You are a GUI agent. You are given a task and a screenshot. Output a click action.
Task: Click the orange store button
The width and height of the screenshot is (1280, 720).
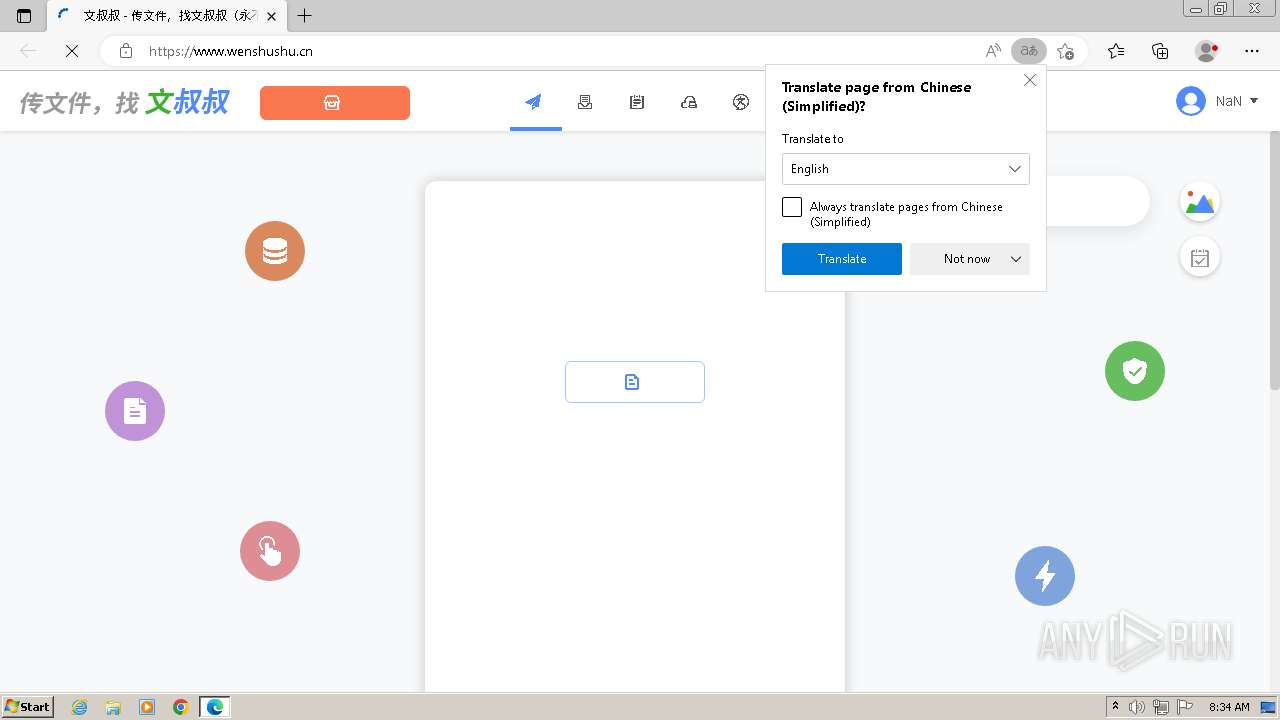[x=335, y=103]
